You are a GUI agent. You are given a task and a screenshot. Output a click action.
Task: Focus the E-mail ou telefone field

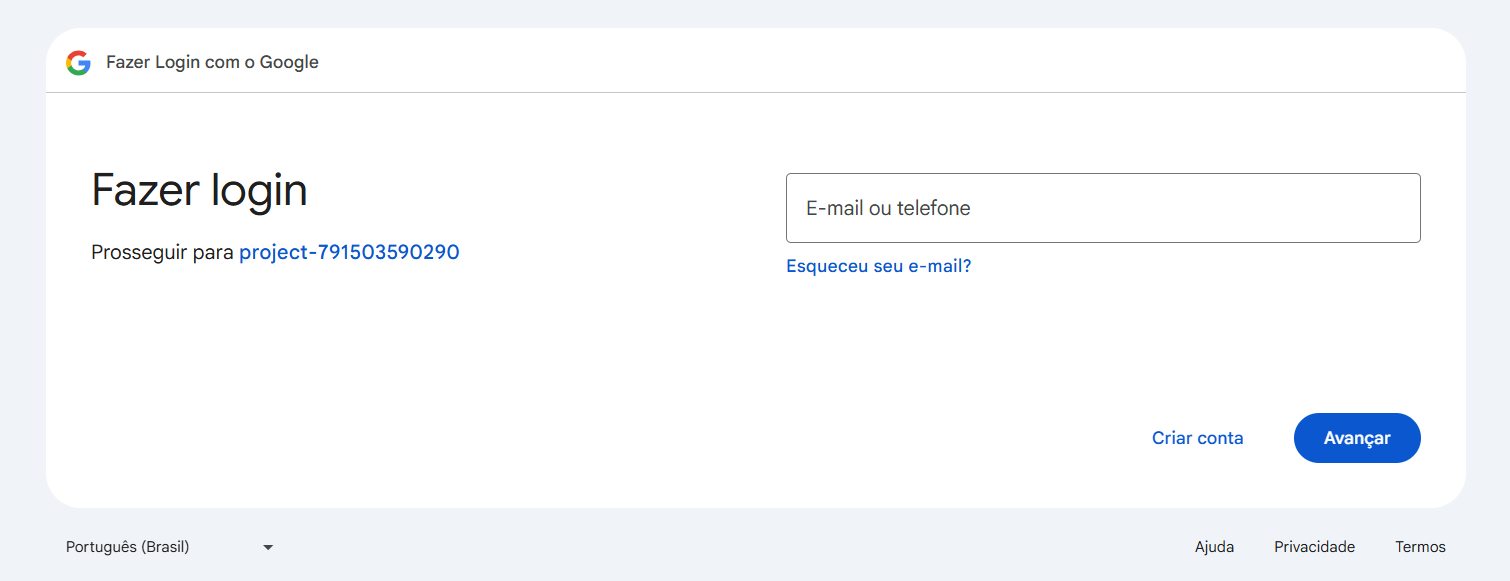[1103, 208]
